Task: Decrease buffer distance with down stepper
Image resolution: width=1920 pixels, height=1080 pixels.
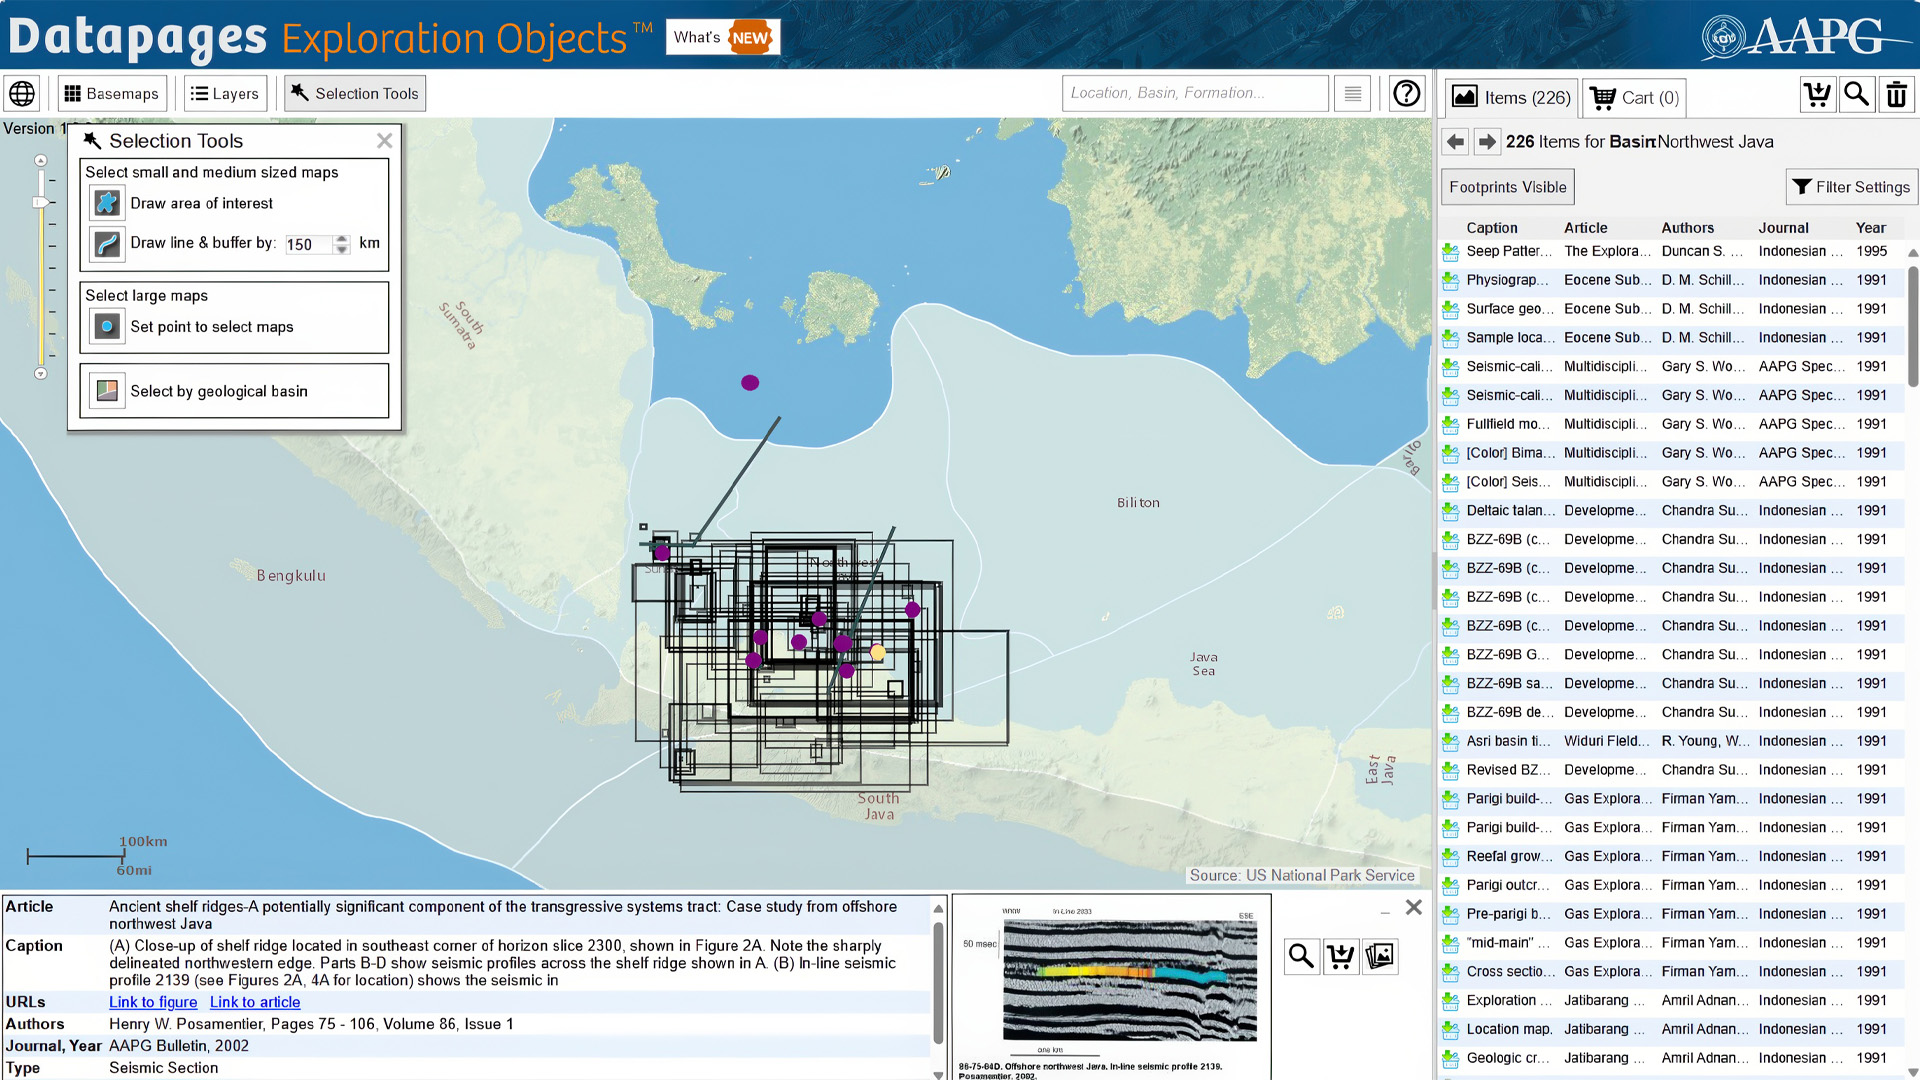Action: pyautogui.click(x=342, y=249)
